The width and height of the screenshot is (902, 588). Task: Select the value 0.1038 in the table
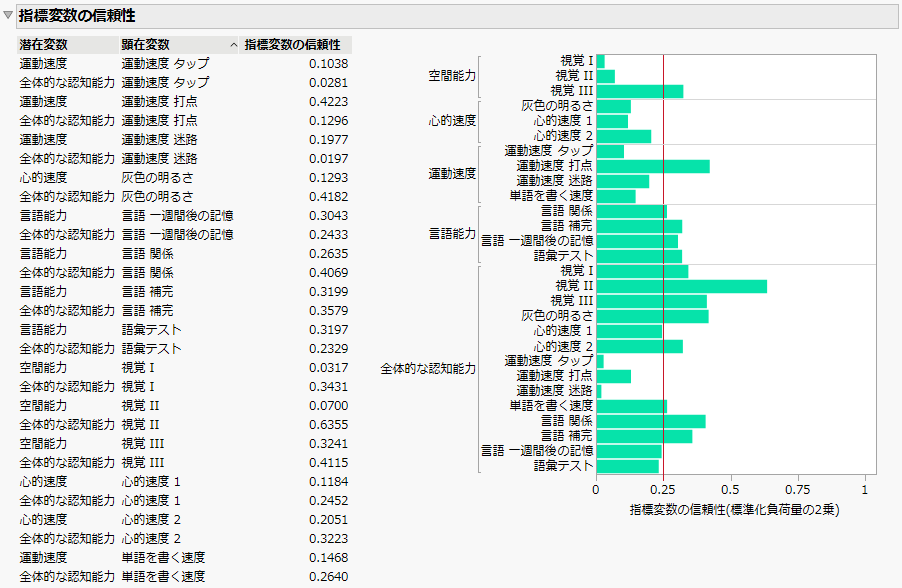pyautogui.click(x=328, y=64)
